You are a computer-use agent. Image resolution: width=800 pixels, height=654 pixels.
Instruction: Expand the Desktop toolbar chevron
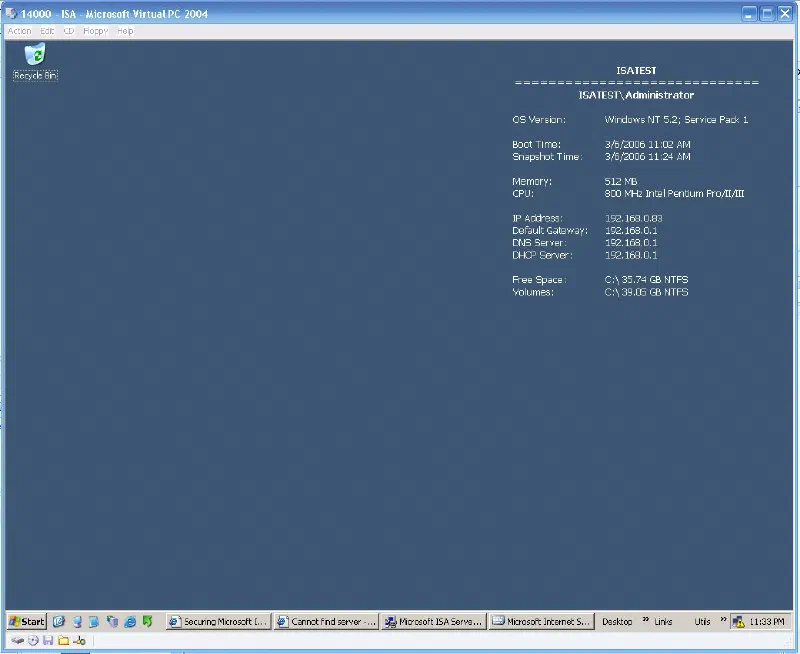[x=645, y=619]
